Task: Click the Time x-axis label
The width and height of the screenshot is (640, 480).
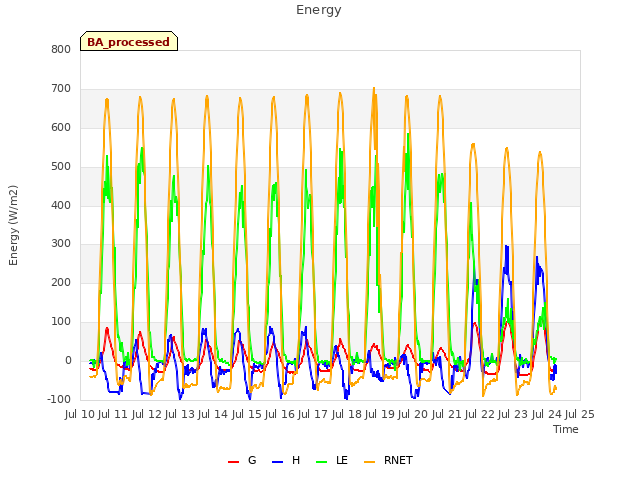Action: click(x=566, y=429)
